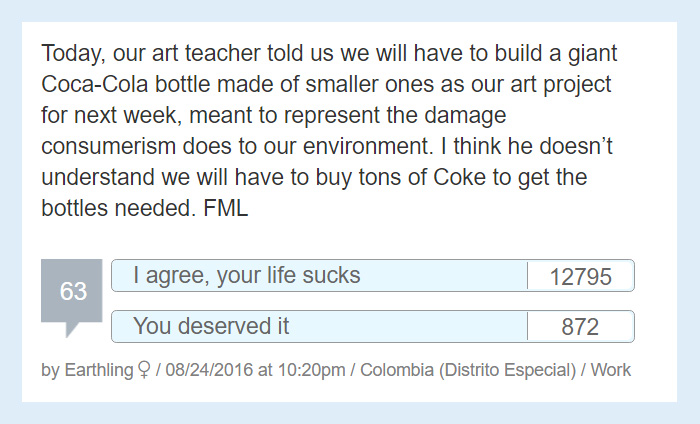Click the Colombia country link
Image resolution: width=700 pixels, height=424 pixels.
tap(397, 370)
